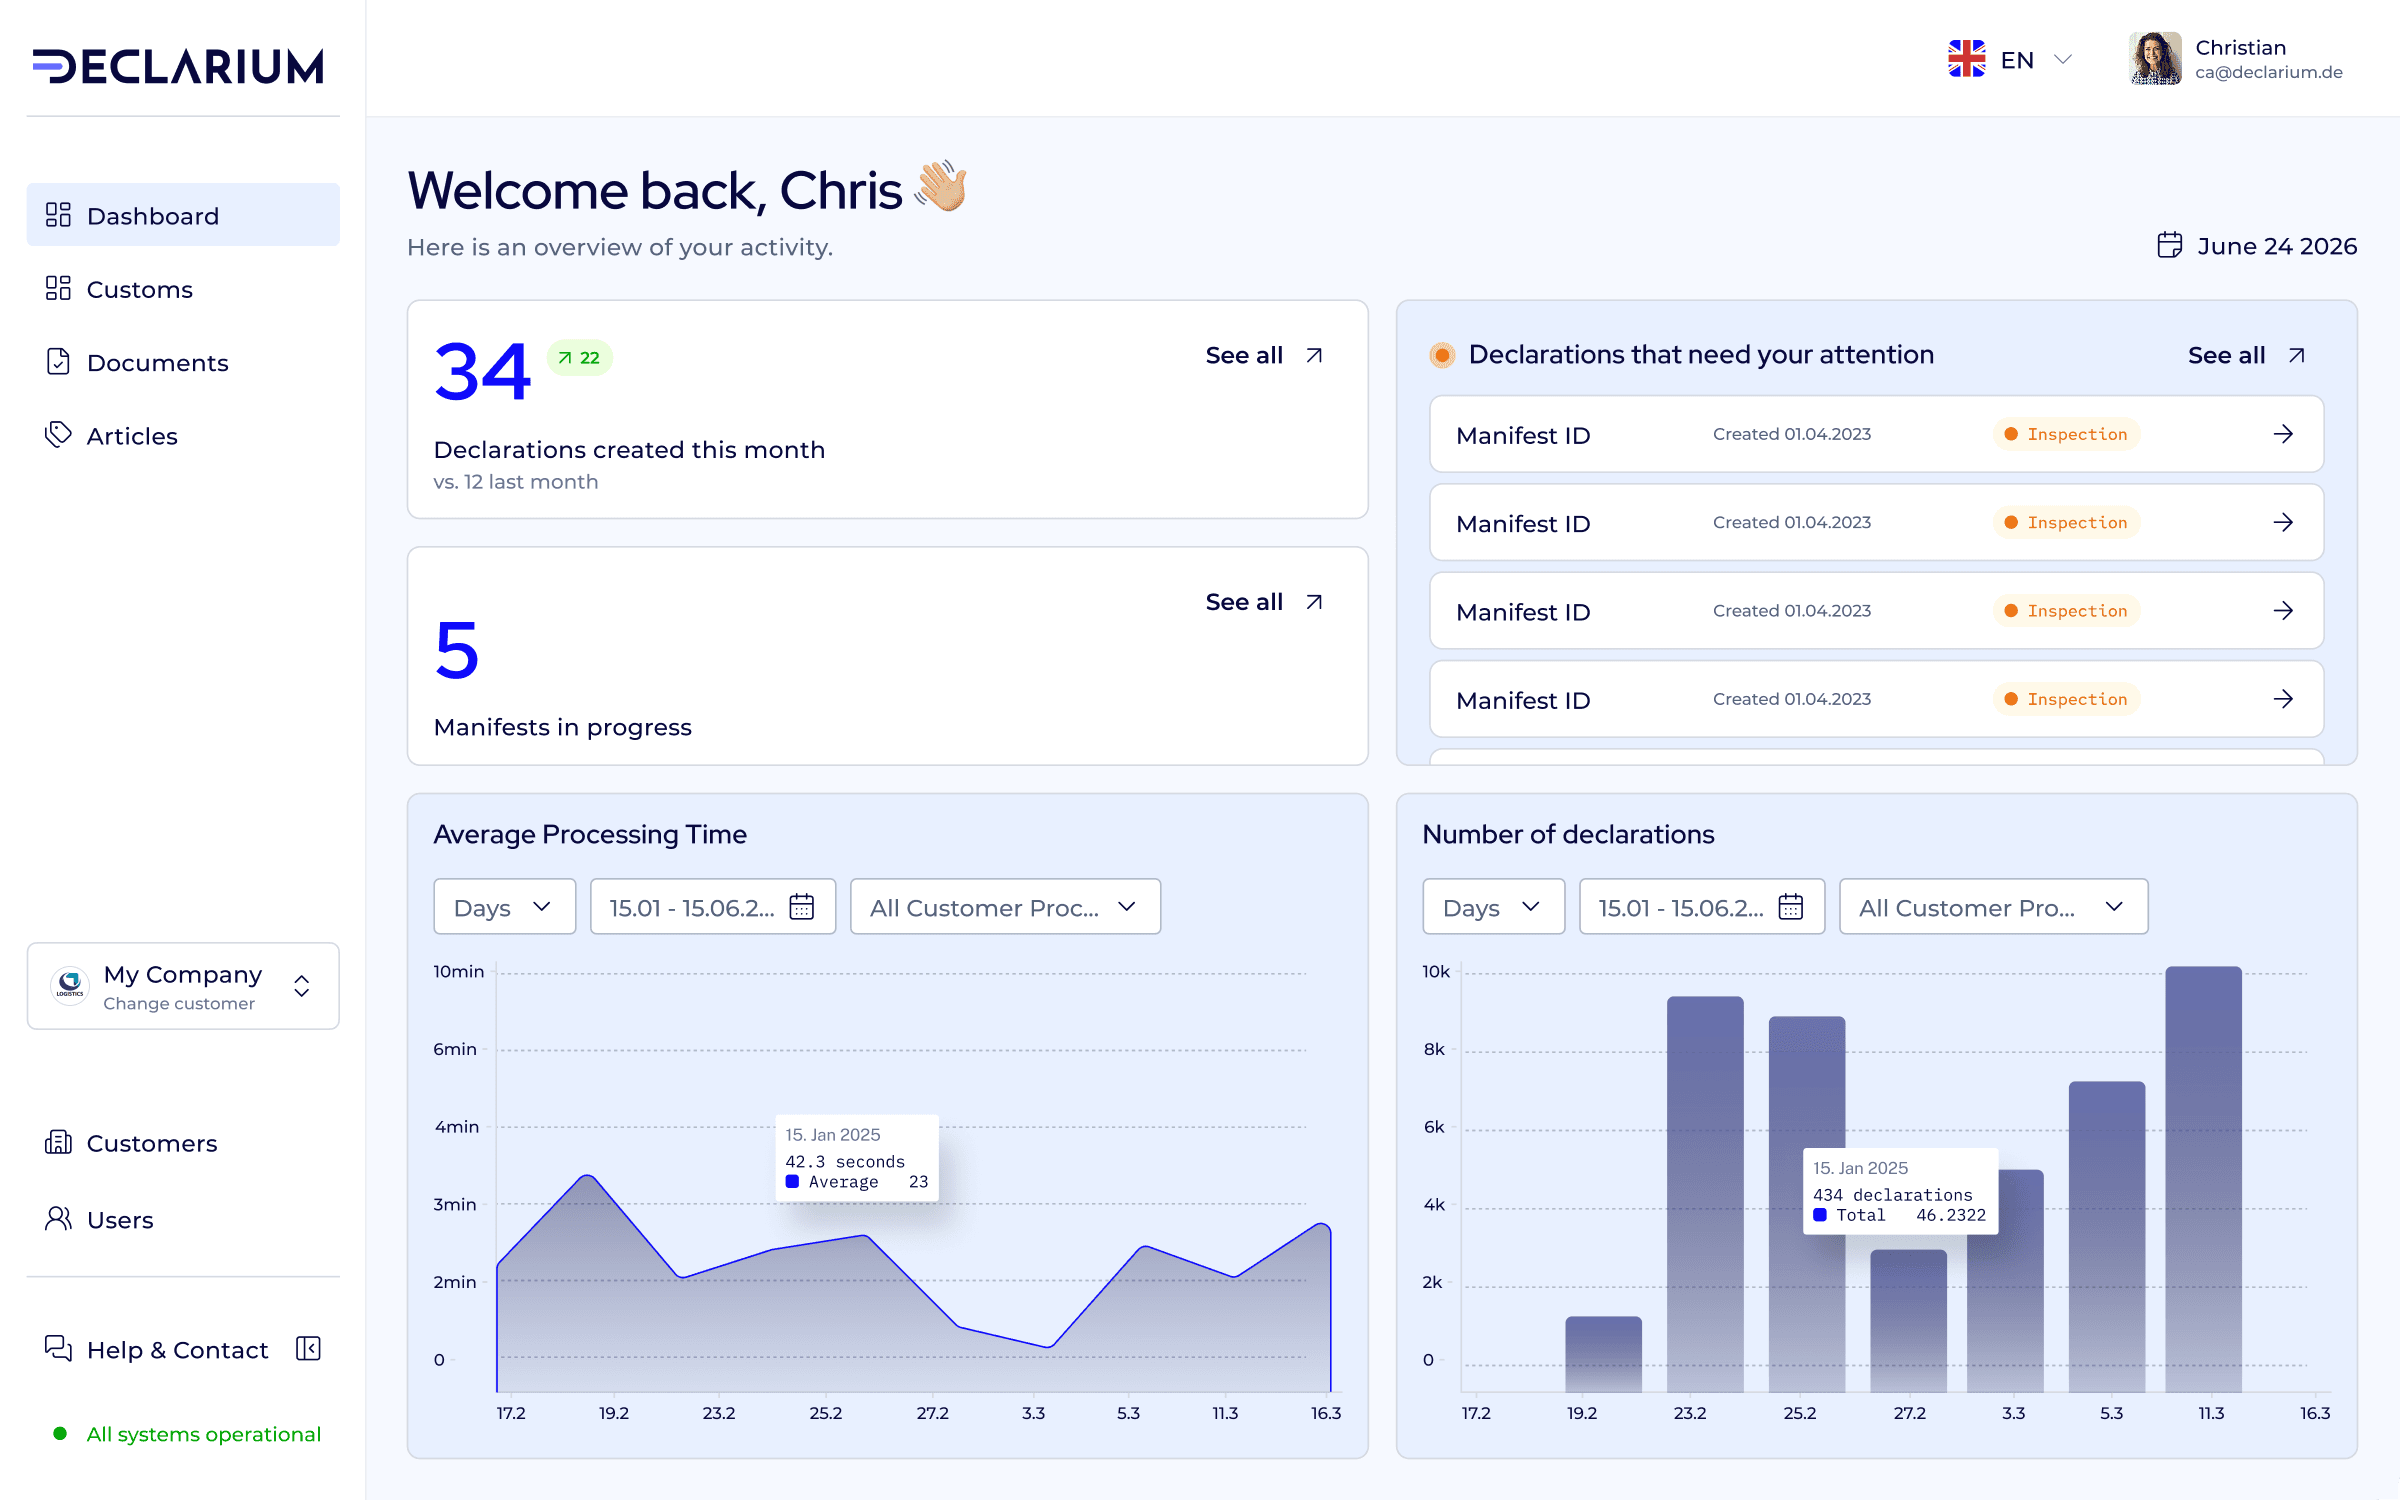Viewport: 2400px width, 1500px height.
Task: Click arrow icon beside attention See all
Action: (2297, 355)
